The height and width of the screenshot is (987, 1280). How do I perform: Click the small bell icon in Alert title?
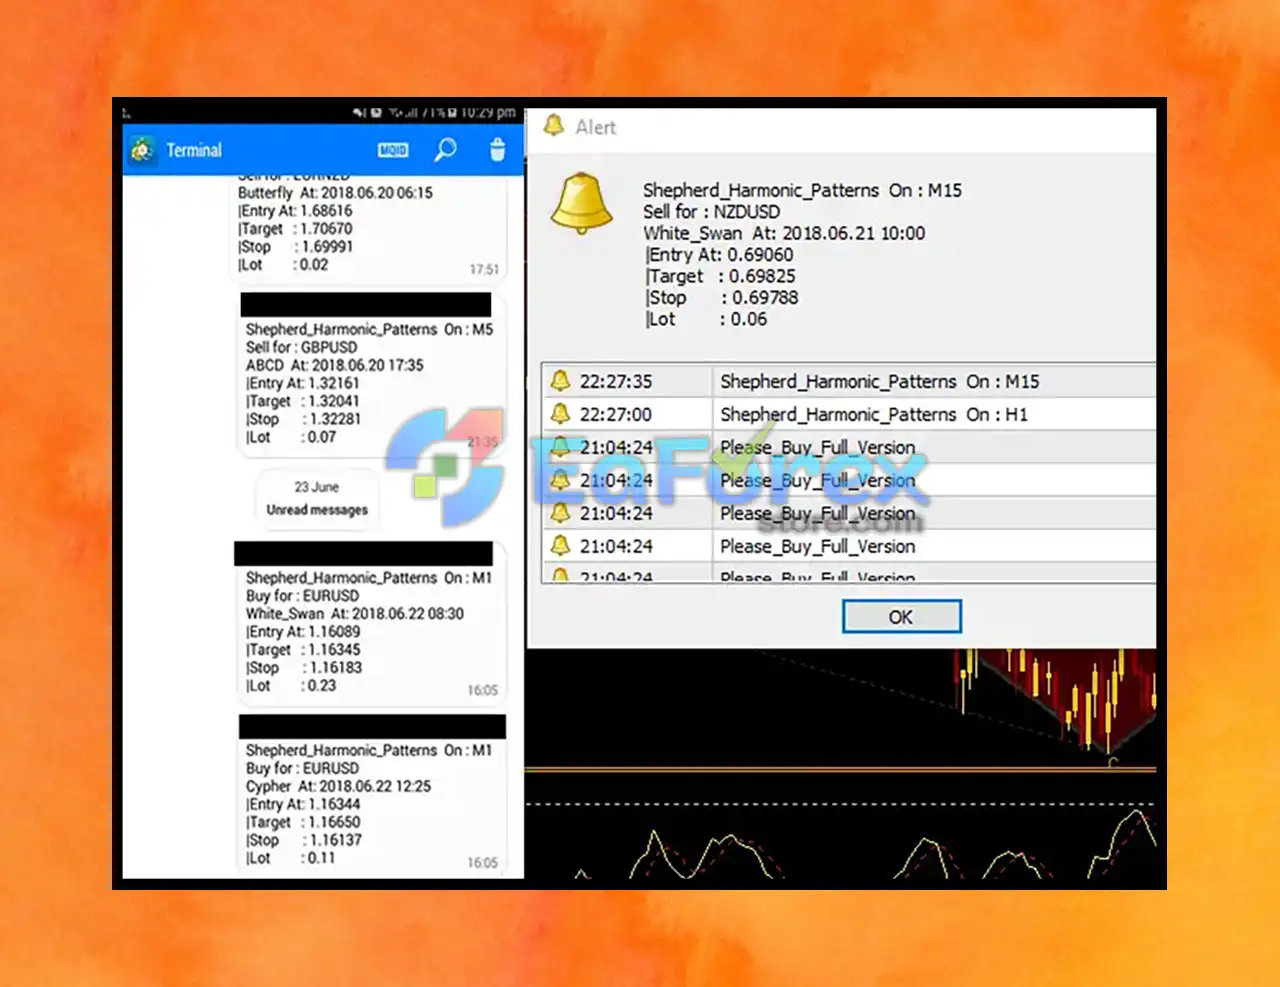click(553, 126)
